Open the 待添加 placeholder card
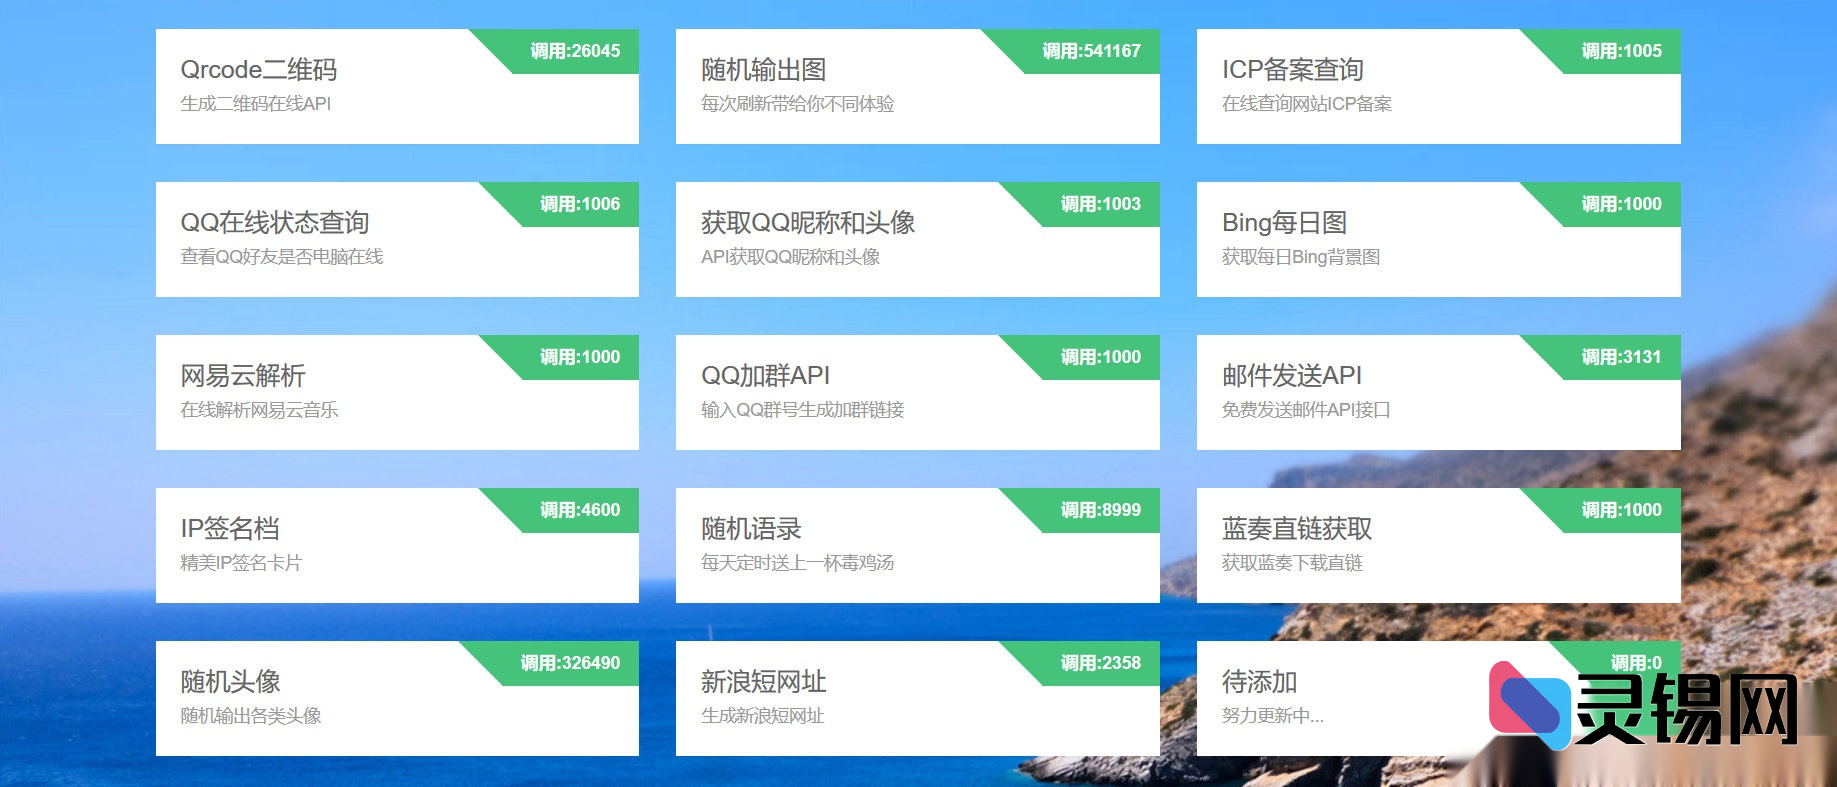Viewport: 1837px width, 787px height. tap(1439, 698)
